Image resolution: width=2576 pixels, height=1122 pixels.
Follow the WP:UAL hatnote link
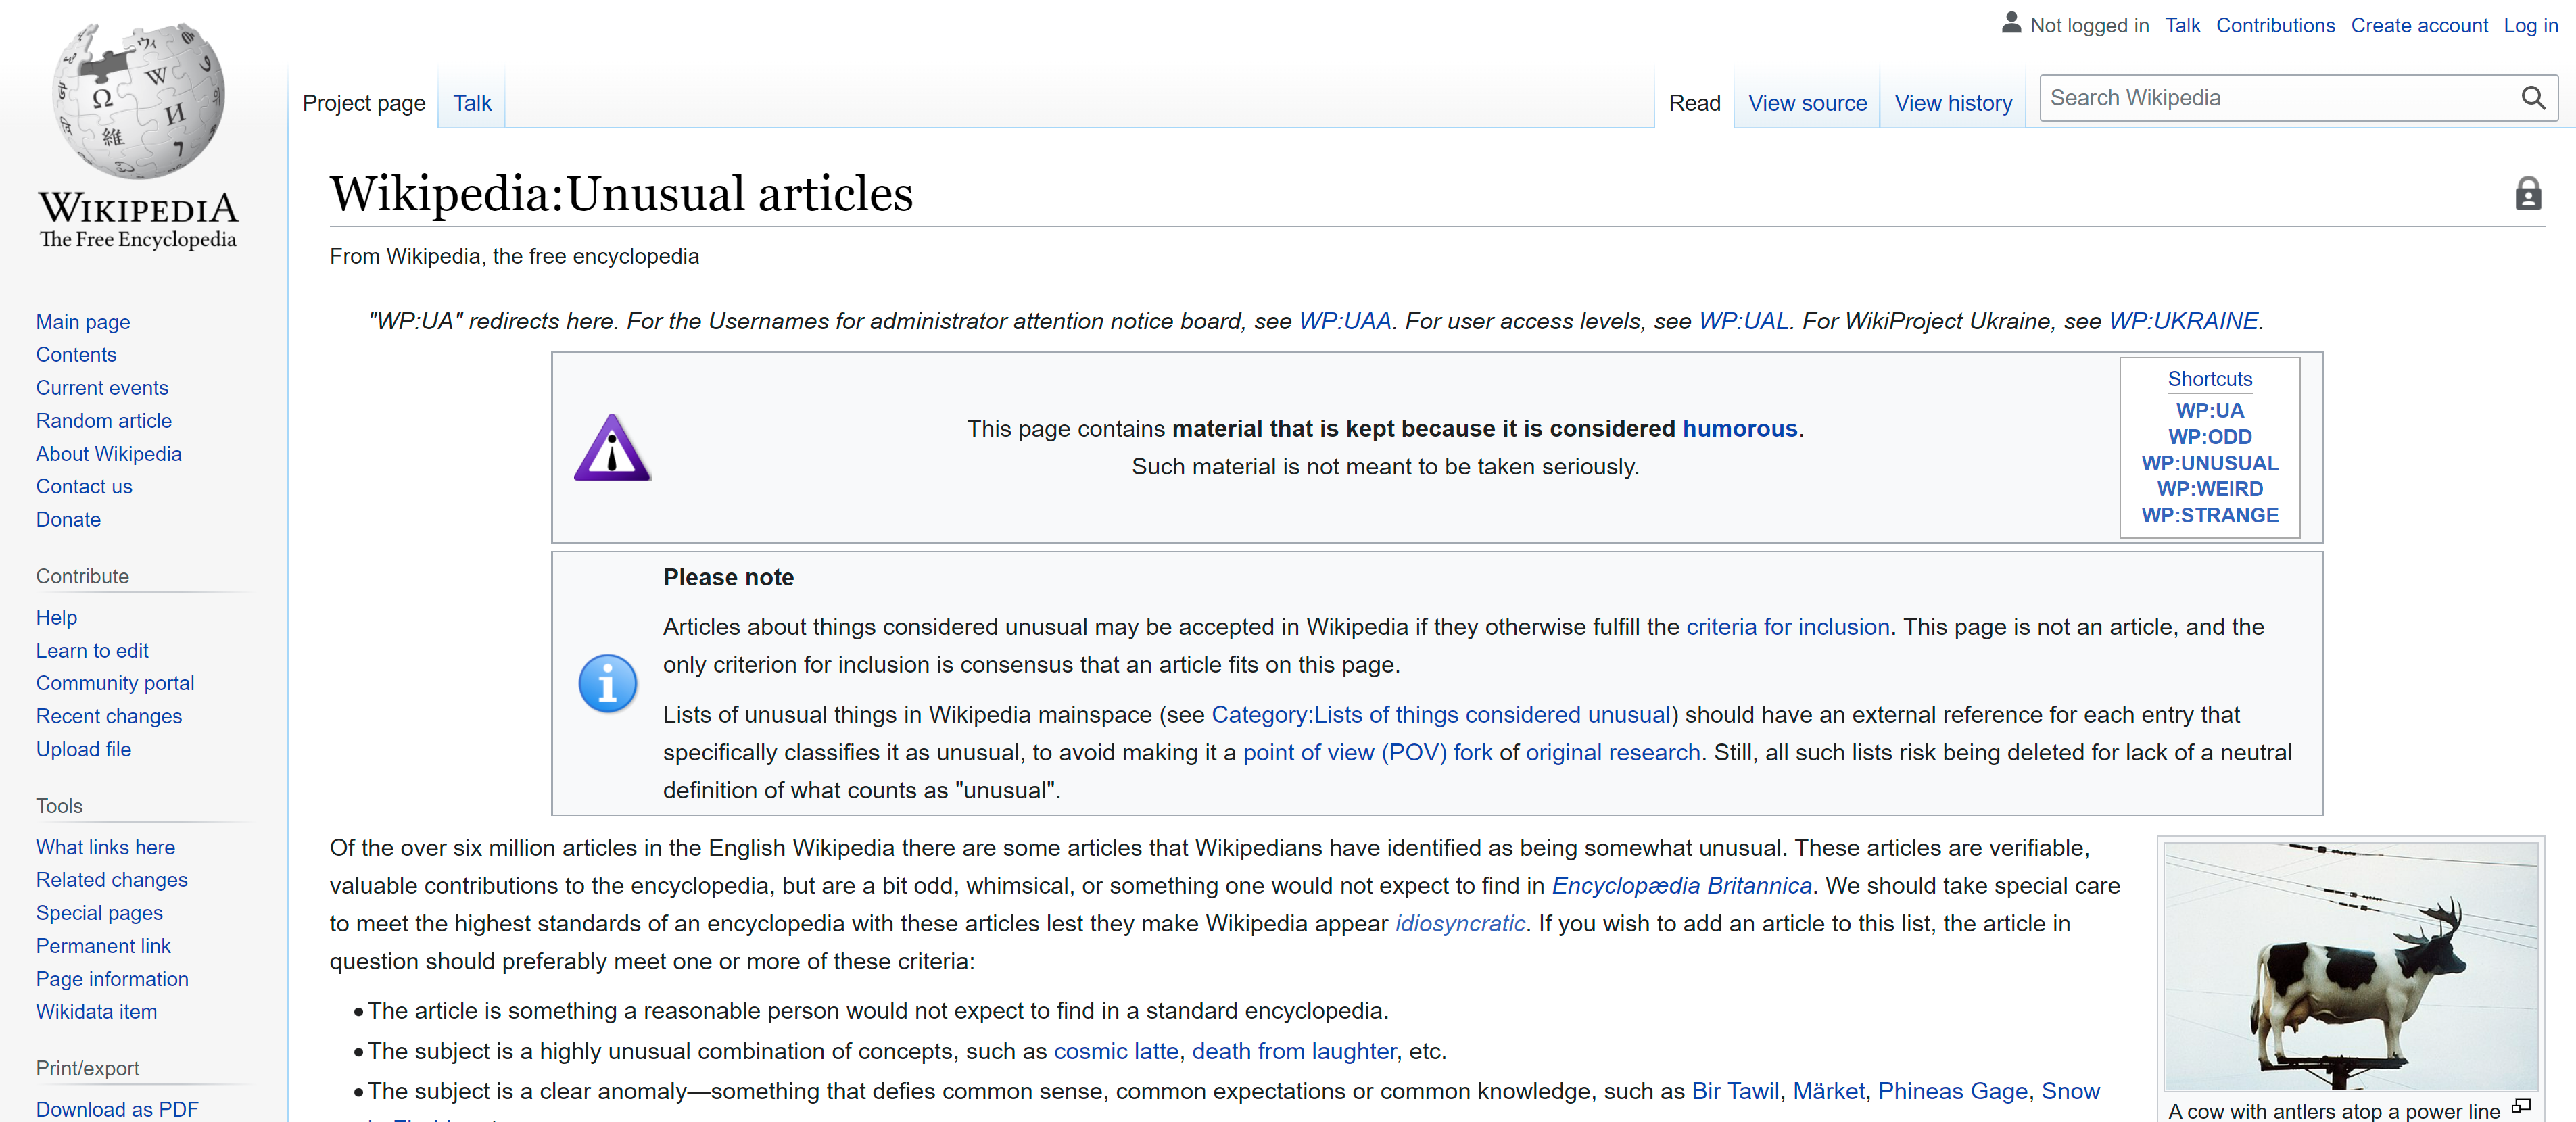1744,321
